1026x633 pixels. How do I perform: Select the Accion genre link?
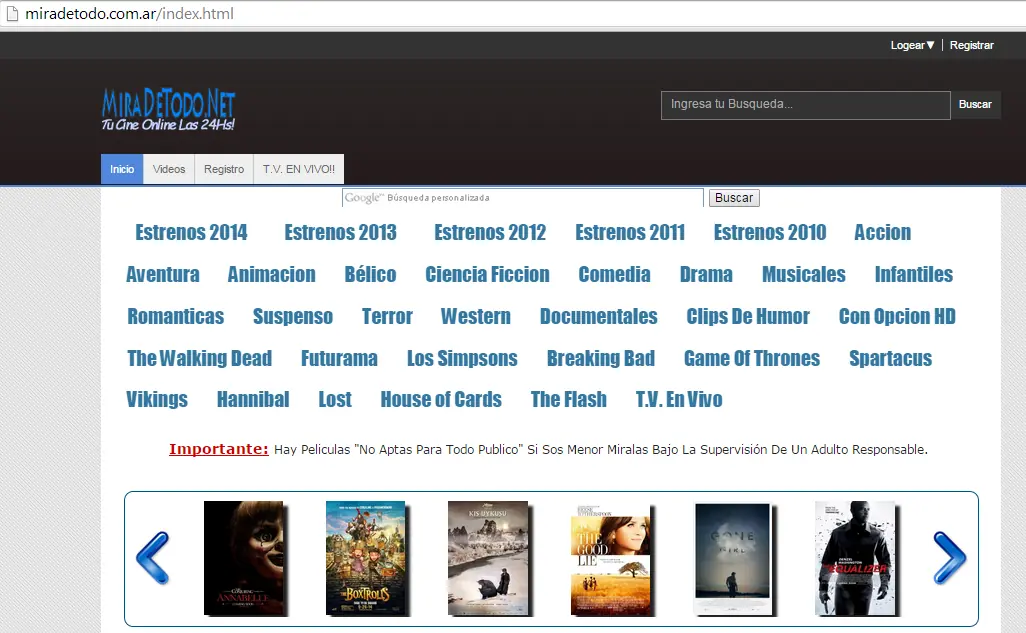pos(883,232)
